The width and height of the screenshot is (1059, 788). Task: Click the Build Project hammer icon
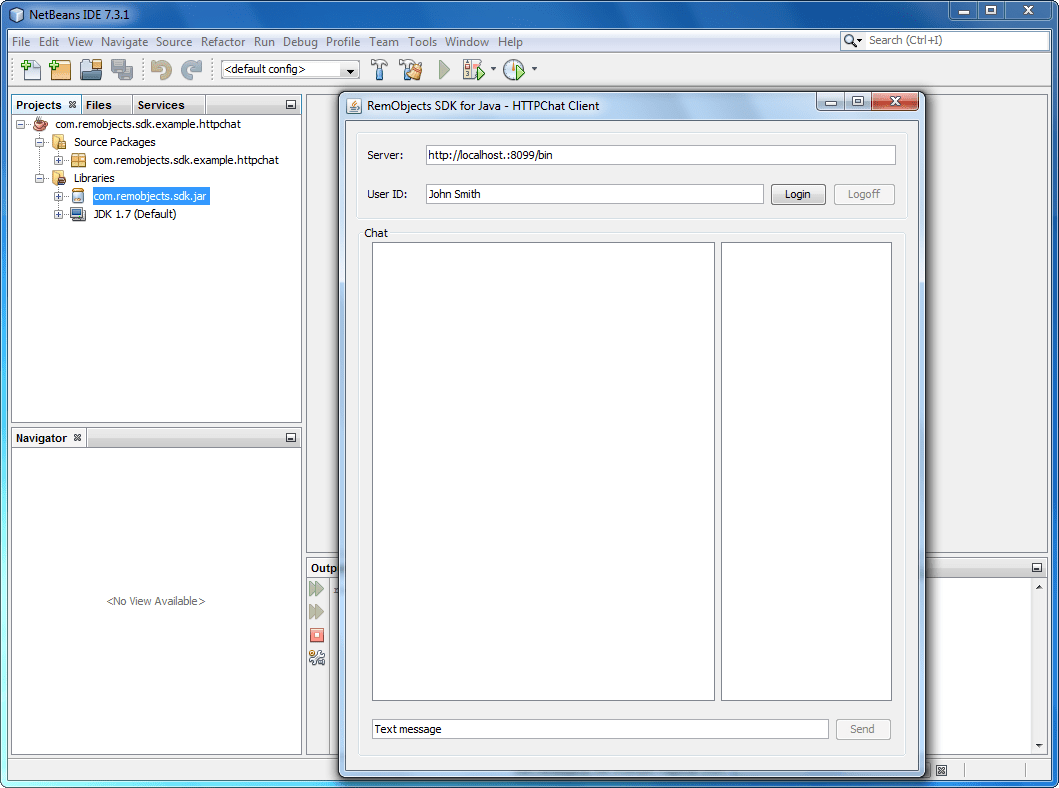[x=379, y=70]
